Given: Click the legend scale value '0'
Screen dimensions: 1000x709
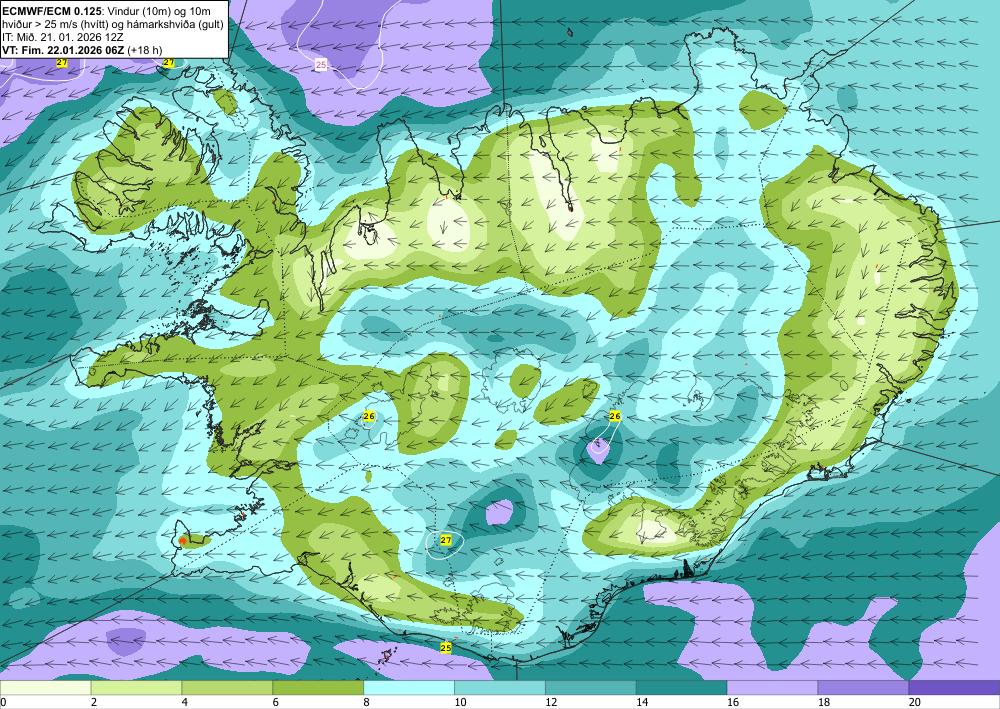Looking at the screenshot, I should point(3,703).
